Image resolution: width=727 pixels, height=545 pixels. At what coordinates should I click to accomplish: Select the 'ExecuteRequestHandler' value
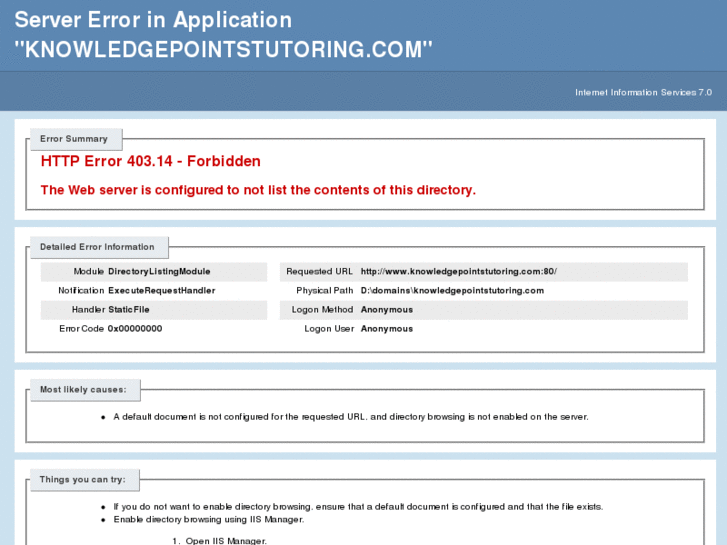click(x=161, y=290)
